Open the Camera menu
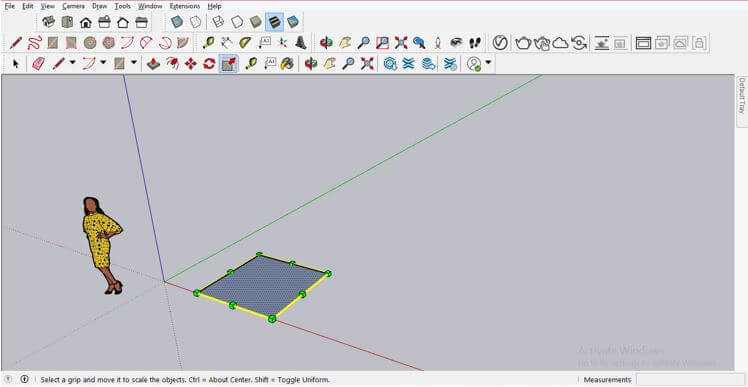The height and width of the screenshot is (387, 748). (73, 6)
